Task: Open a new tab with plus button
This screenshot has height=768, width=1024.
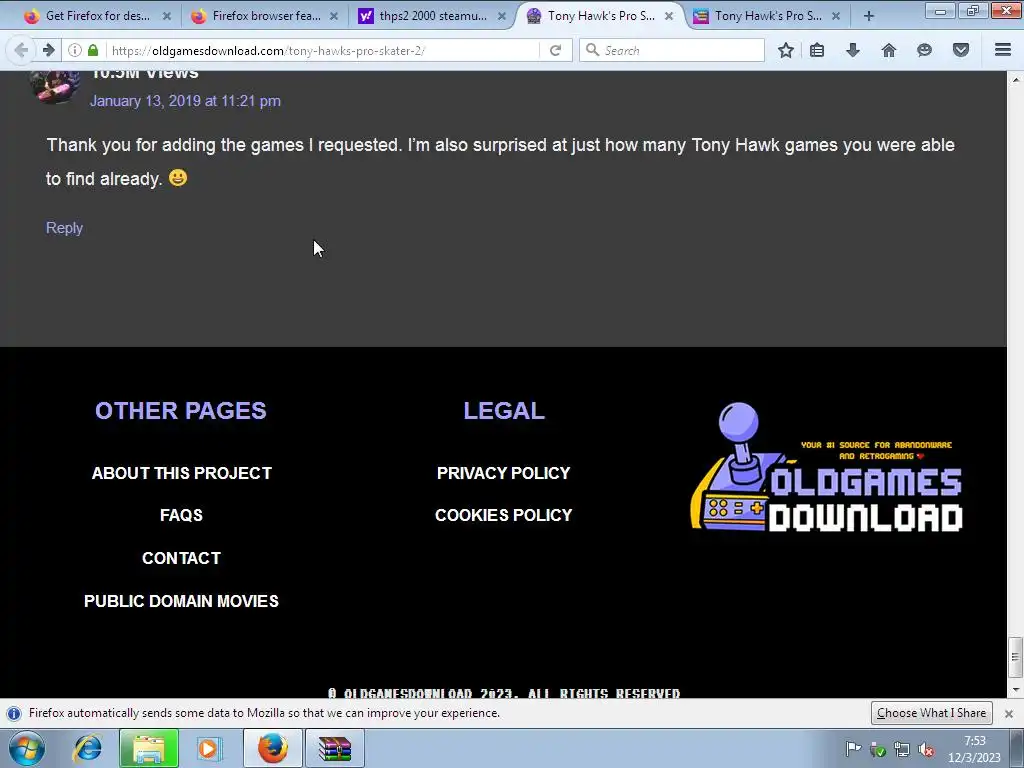Action: (x=869, y=16)
